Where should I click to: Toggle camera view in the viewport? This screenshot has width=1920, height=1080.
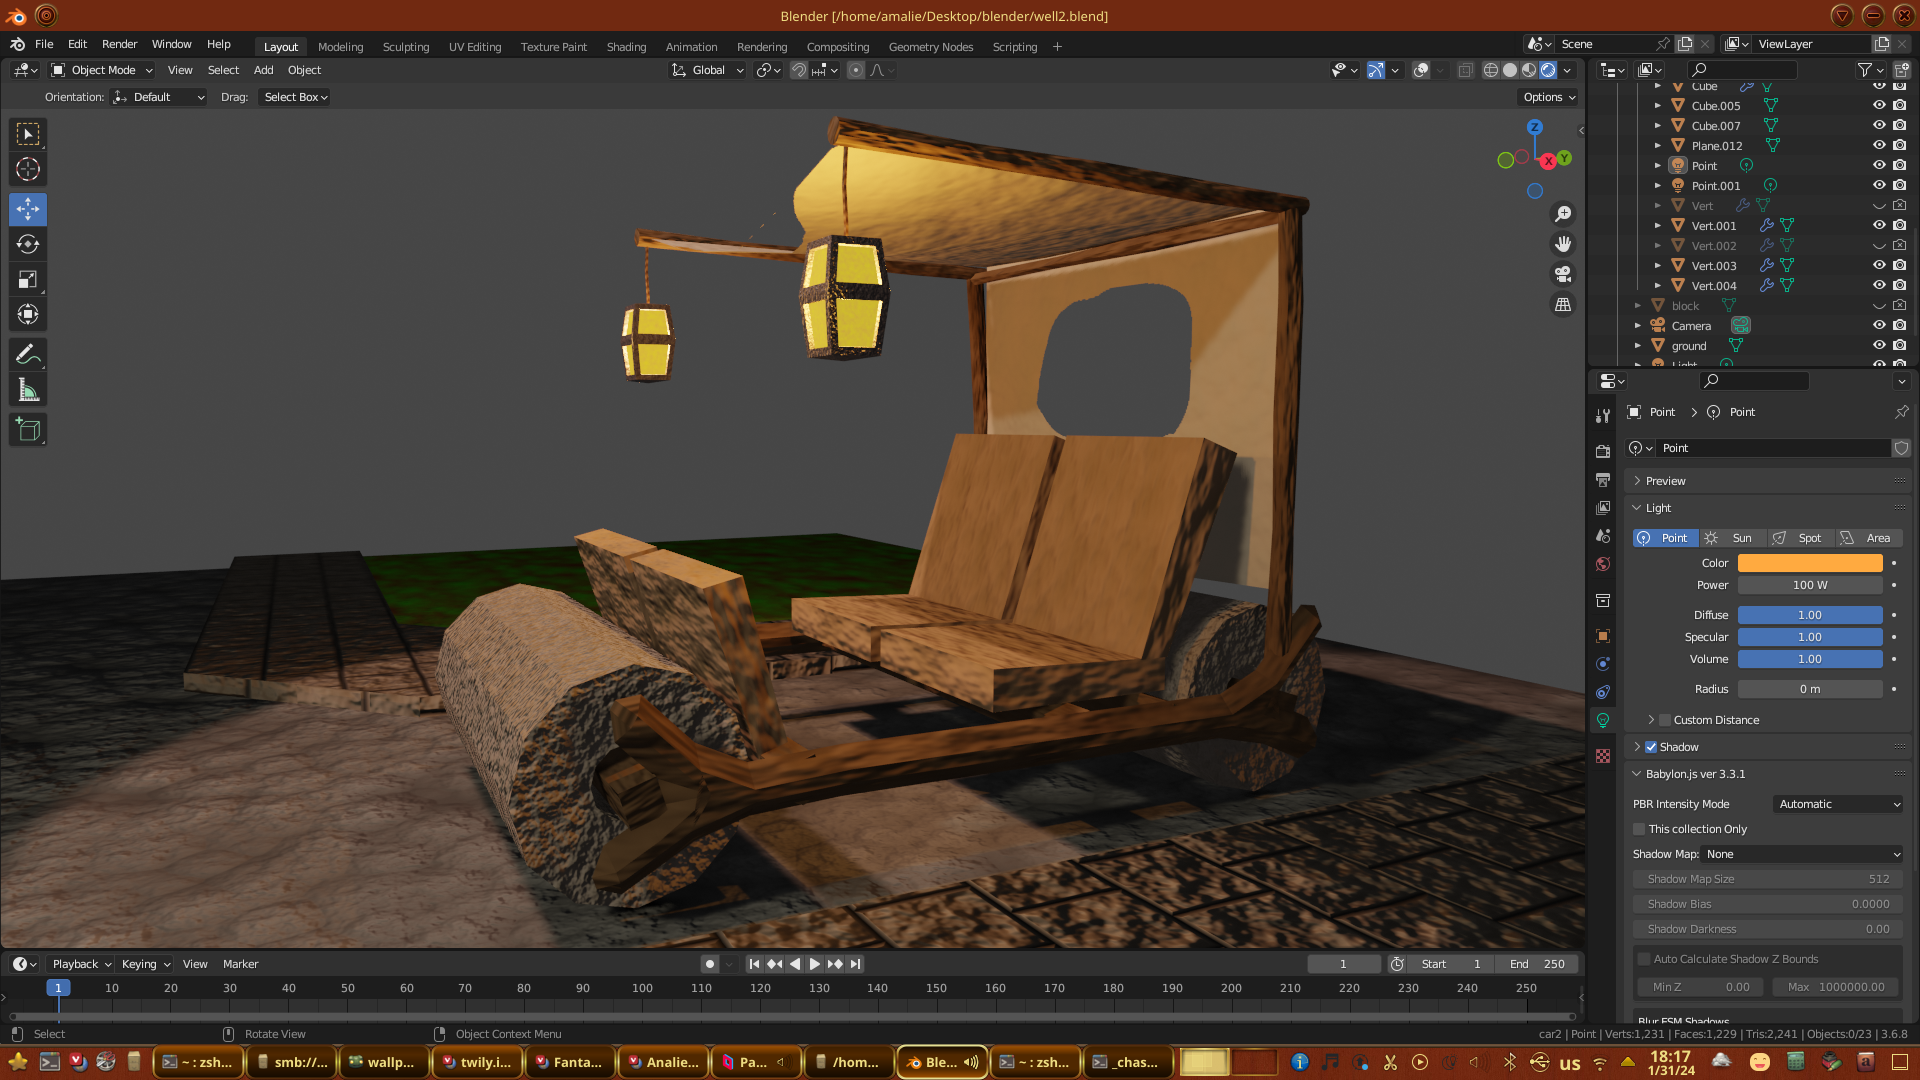[1563, 274]
